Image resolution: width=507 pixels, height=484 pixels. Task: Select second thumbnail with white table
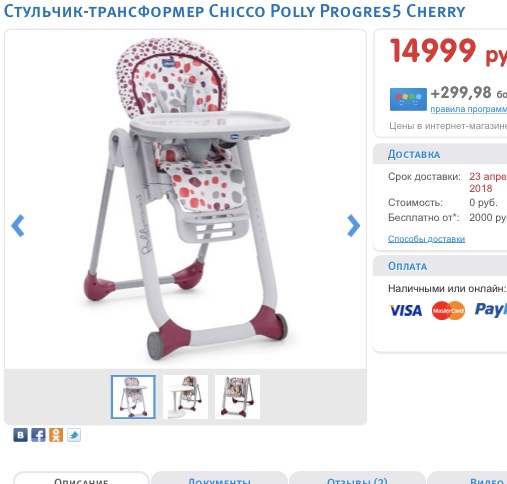(185, 397)
